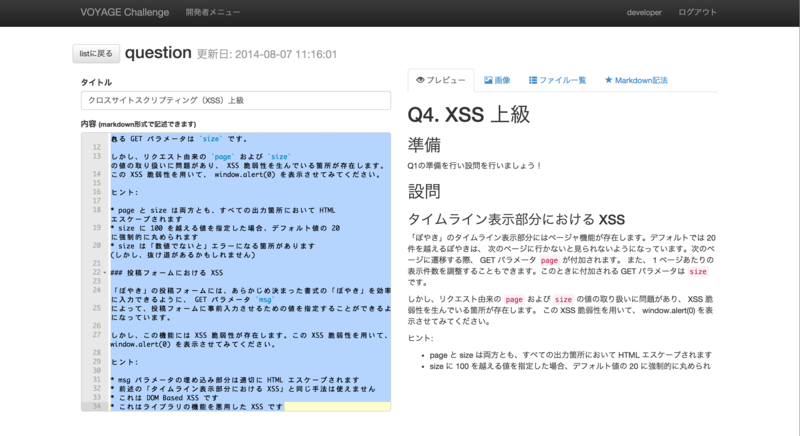800x436 pixels.
Task: Click the listに戻る button
Action: (96, 54)
